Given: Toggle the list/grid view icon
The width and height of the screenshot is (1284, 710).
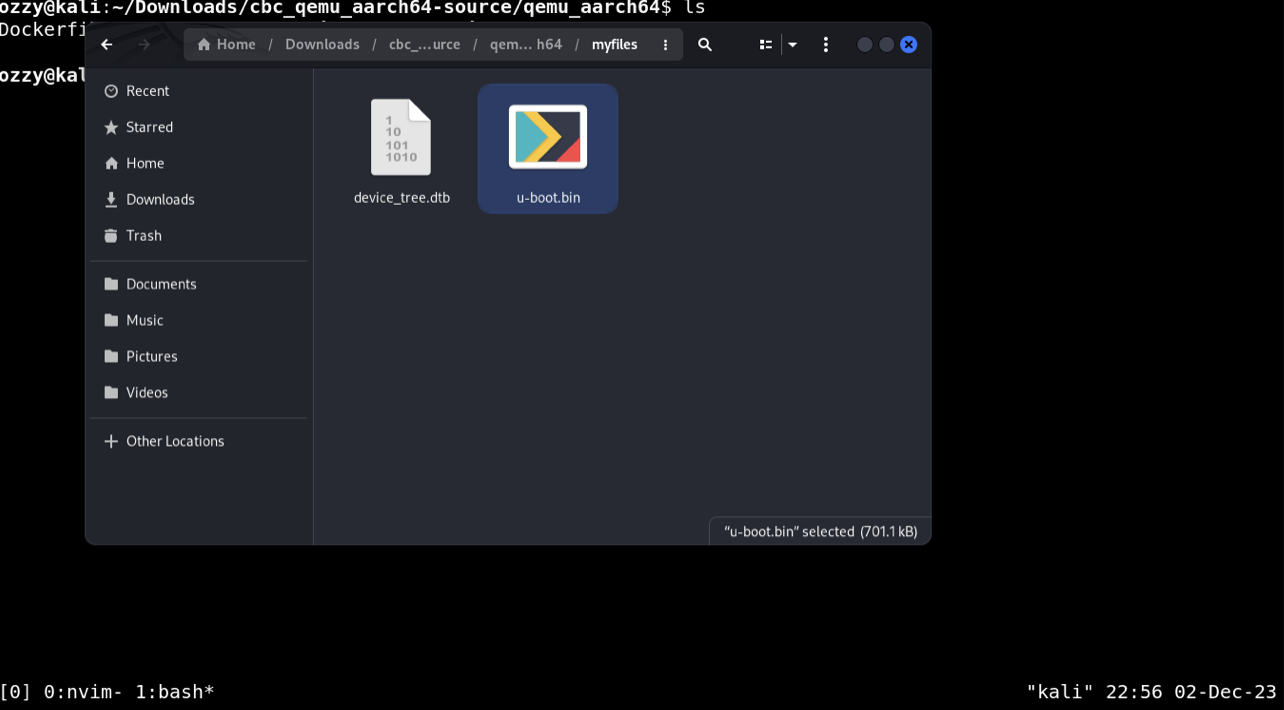Looking at the screenshot, I should tap(766, 45).
